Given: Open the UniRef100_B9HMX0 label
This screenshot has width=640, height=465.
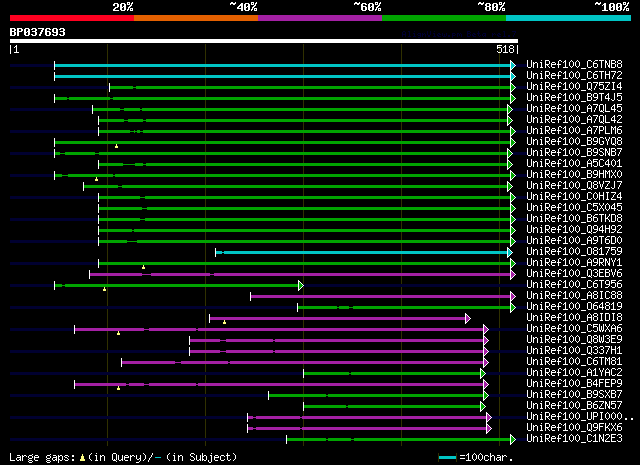Looking at the screenshot, I should pos(574,175).
